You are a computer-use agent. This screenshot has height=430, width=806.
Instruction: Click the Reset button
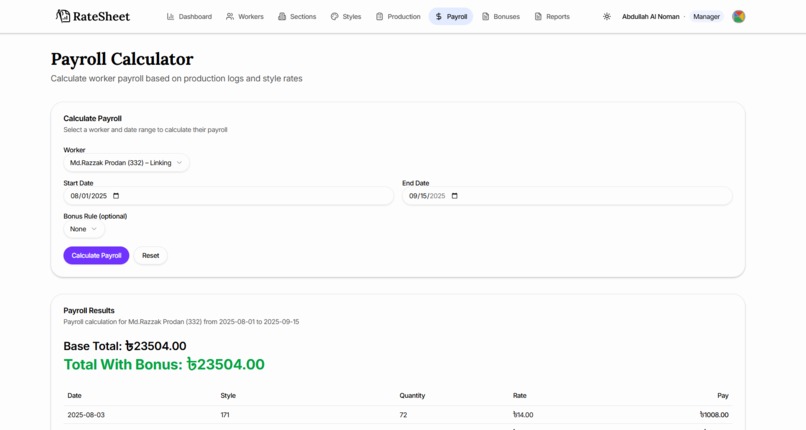[151, 255]
